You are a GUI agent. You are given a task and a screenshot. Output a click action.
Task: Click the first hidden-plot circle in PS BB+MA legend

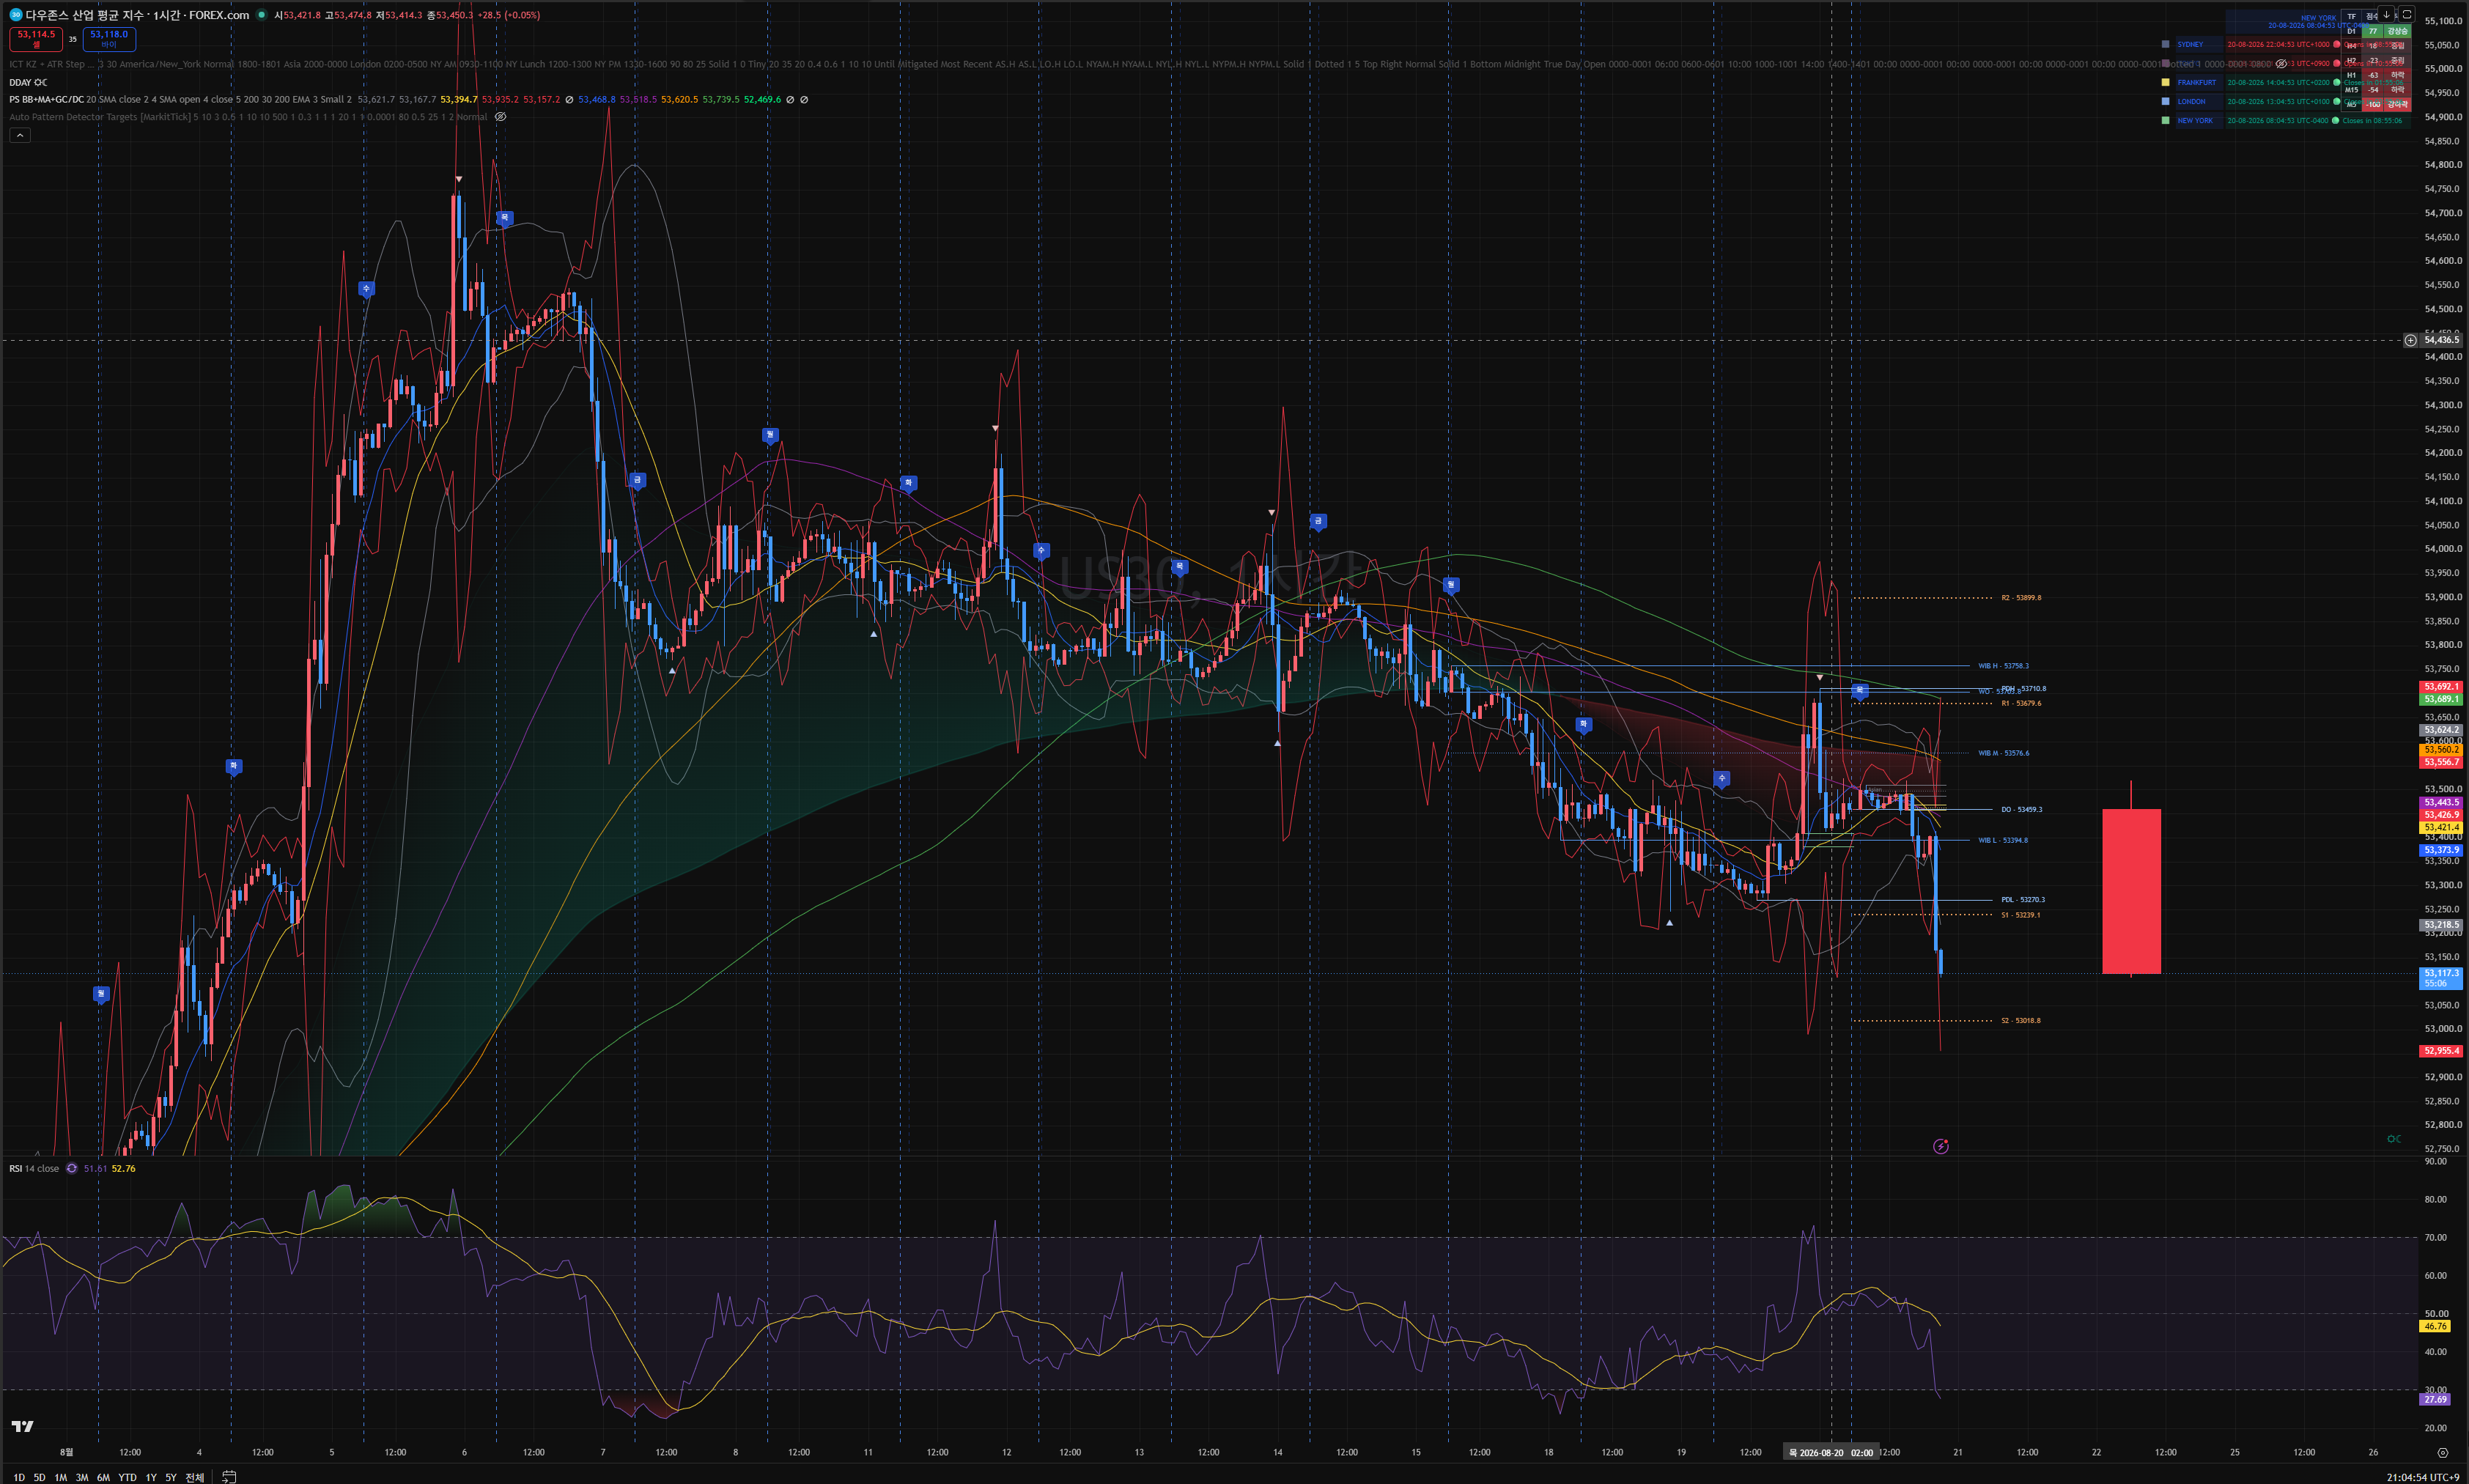(x=569, y=100)
